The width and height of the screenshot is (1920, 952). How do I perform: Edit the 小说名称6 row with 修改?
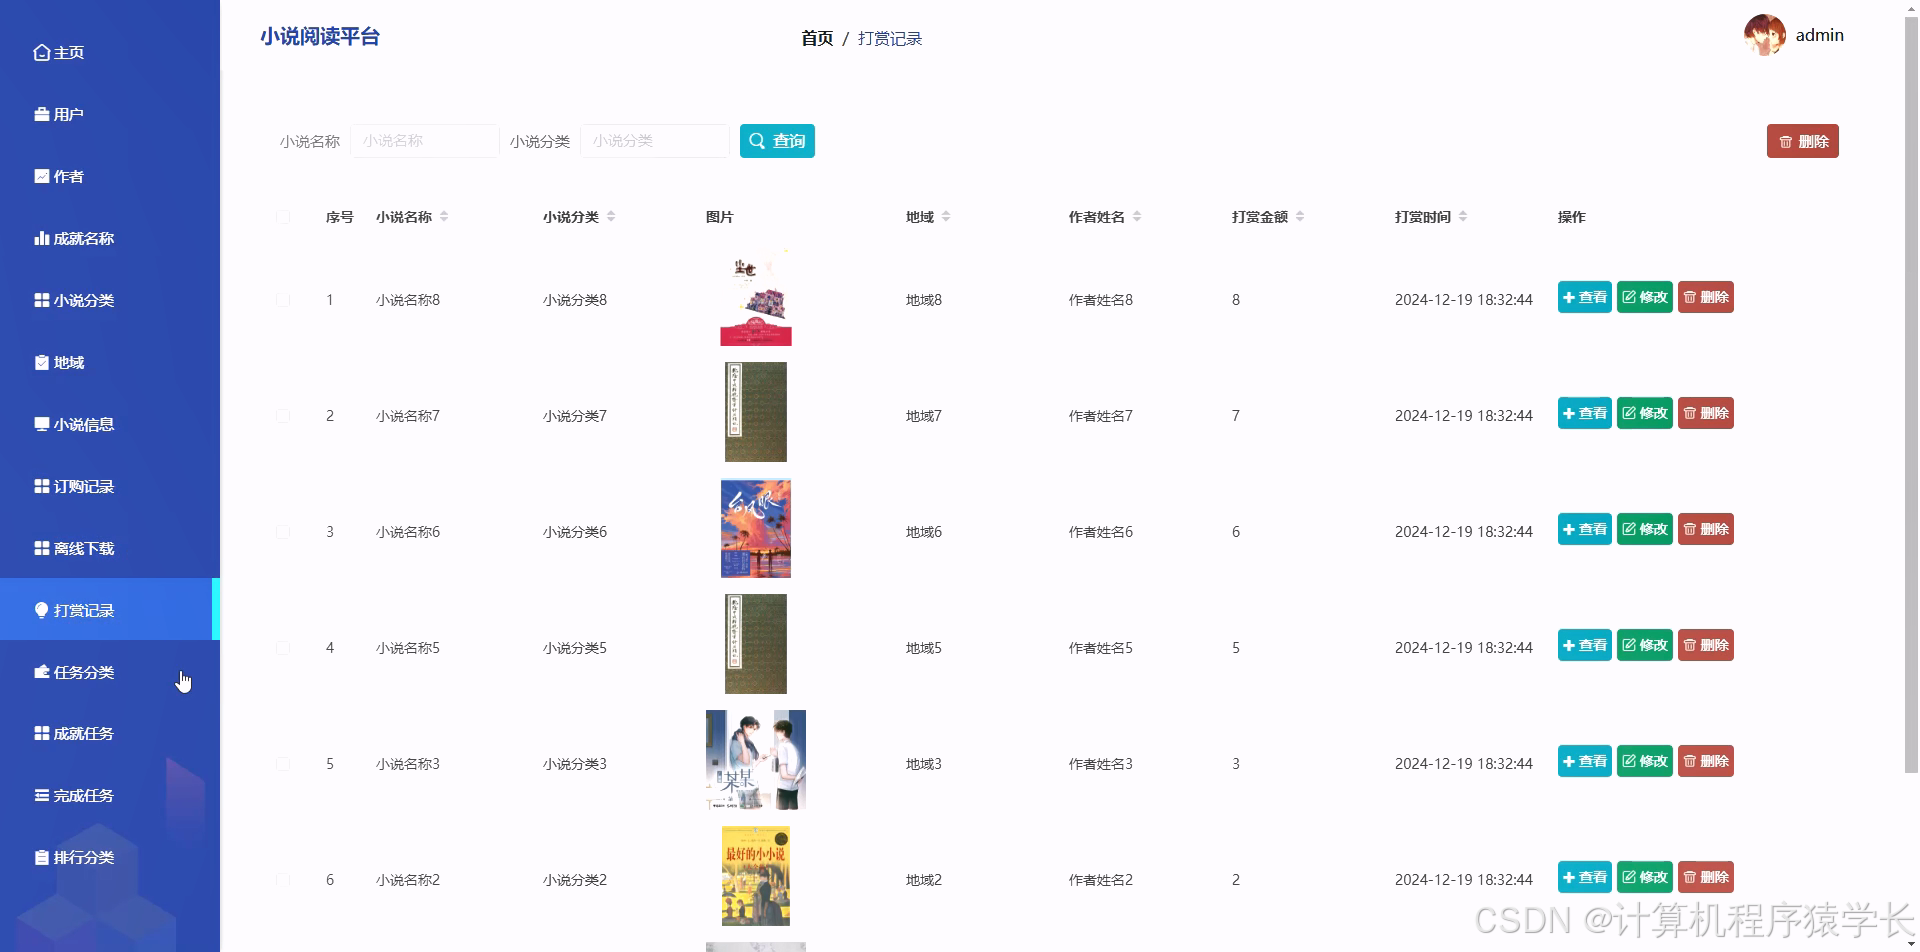click(1645, 529)
